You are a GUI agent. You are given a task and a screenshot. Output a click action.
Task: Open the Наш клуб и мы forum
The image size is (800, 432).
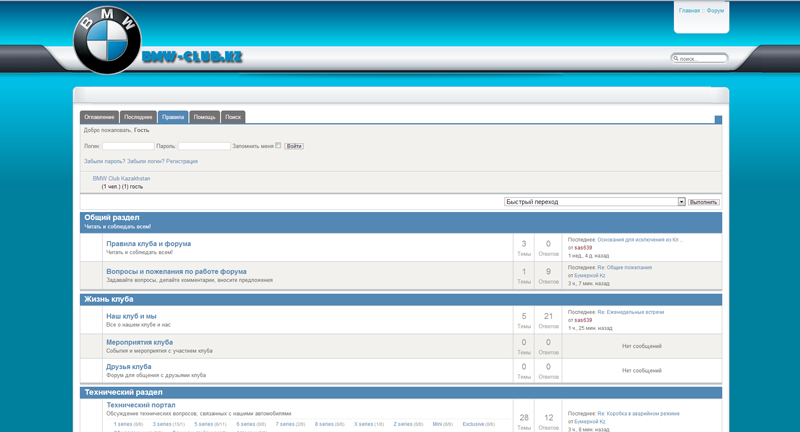(131, 316)
